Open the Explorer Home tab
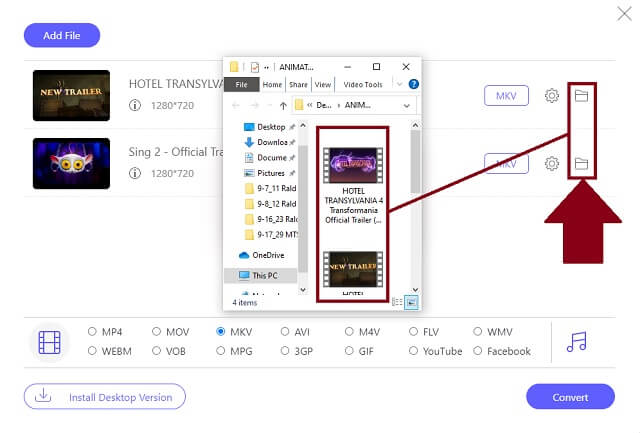This screenshot has width=640, height=433. (272, 84)
